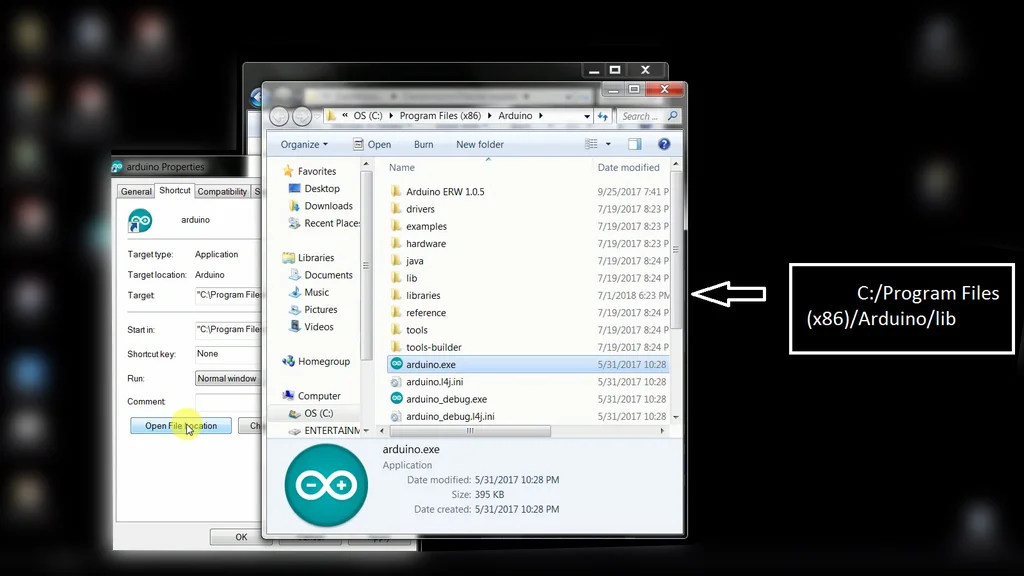Screen dimensions: 1024x576
Task: Select the libraries folder icon
Action: tap(396, 295)
